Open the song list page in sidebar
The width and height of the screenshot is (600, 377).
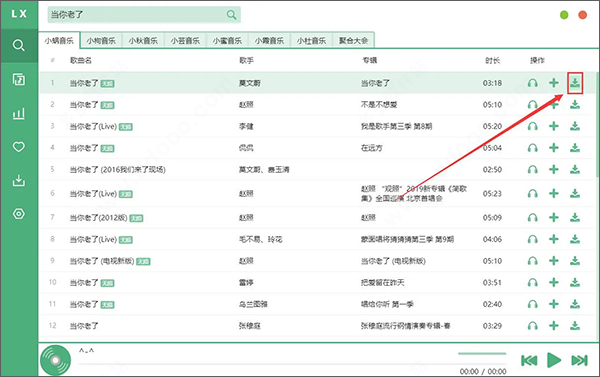19,79
